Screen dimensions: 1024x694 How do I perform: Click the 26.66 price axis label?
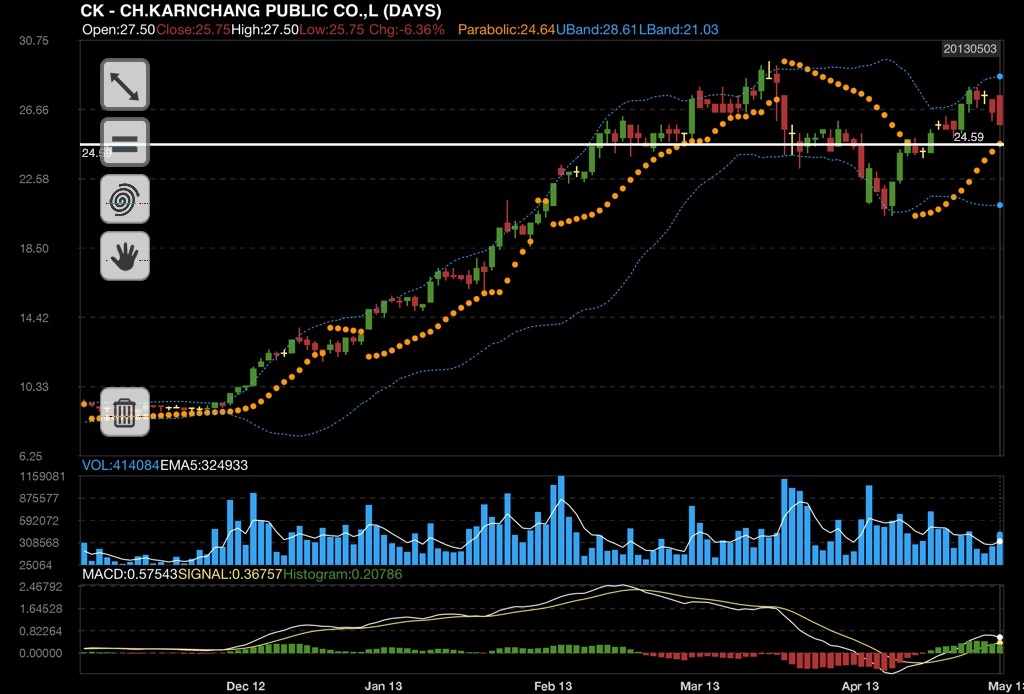(34, 110)
